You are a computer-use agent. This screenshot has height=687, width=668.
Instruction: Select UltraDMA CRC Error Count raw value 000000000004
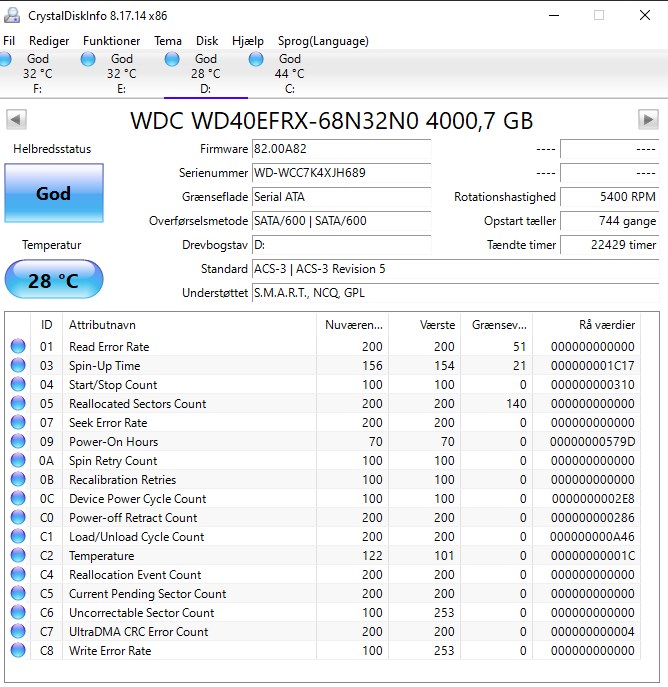[592, 632]
